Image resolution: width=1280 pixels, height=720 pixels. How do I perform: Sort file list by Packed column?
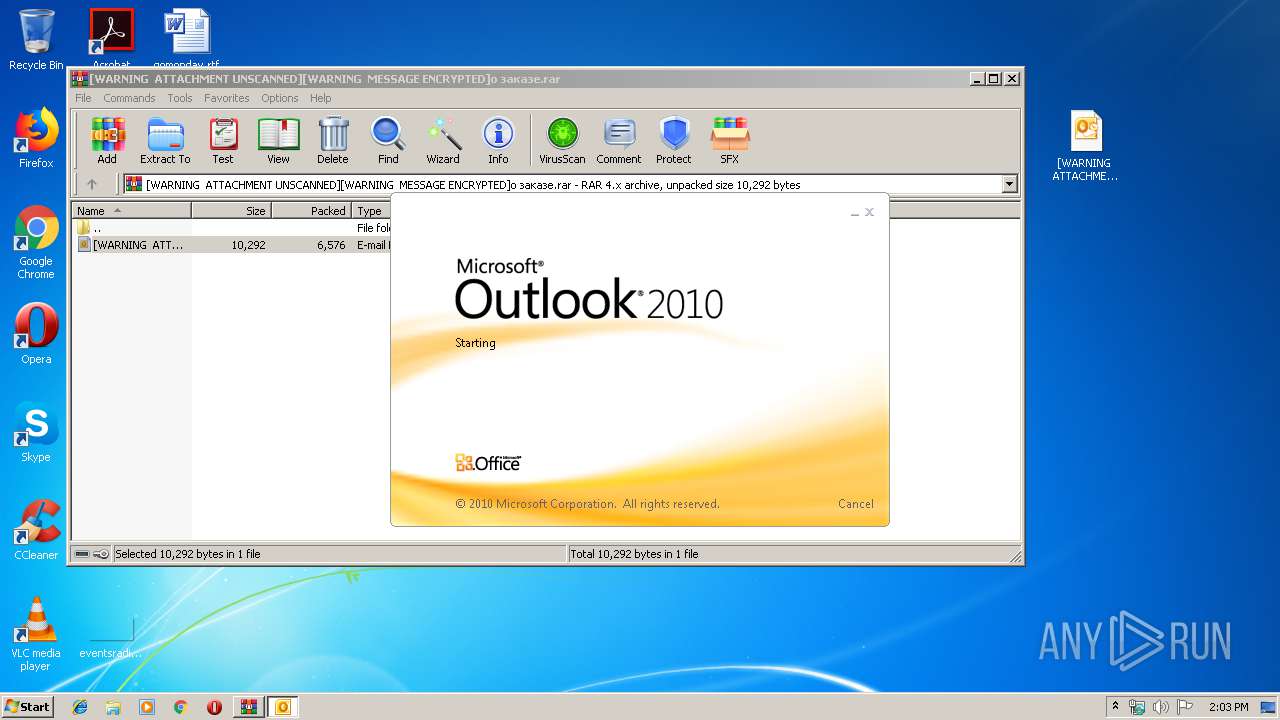(311, 211)
